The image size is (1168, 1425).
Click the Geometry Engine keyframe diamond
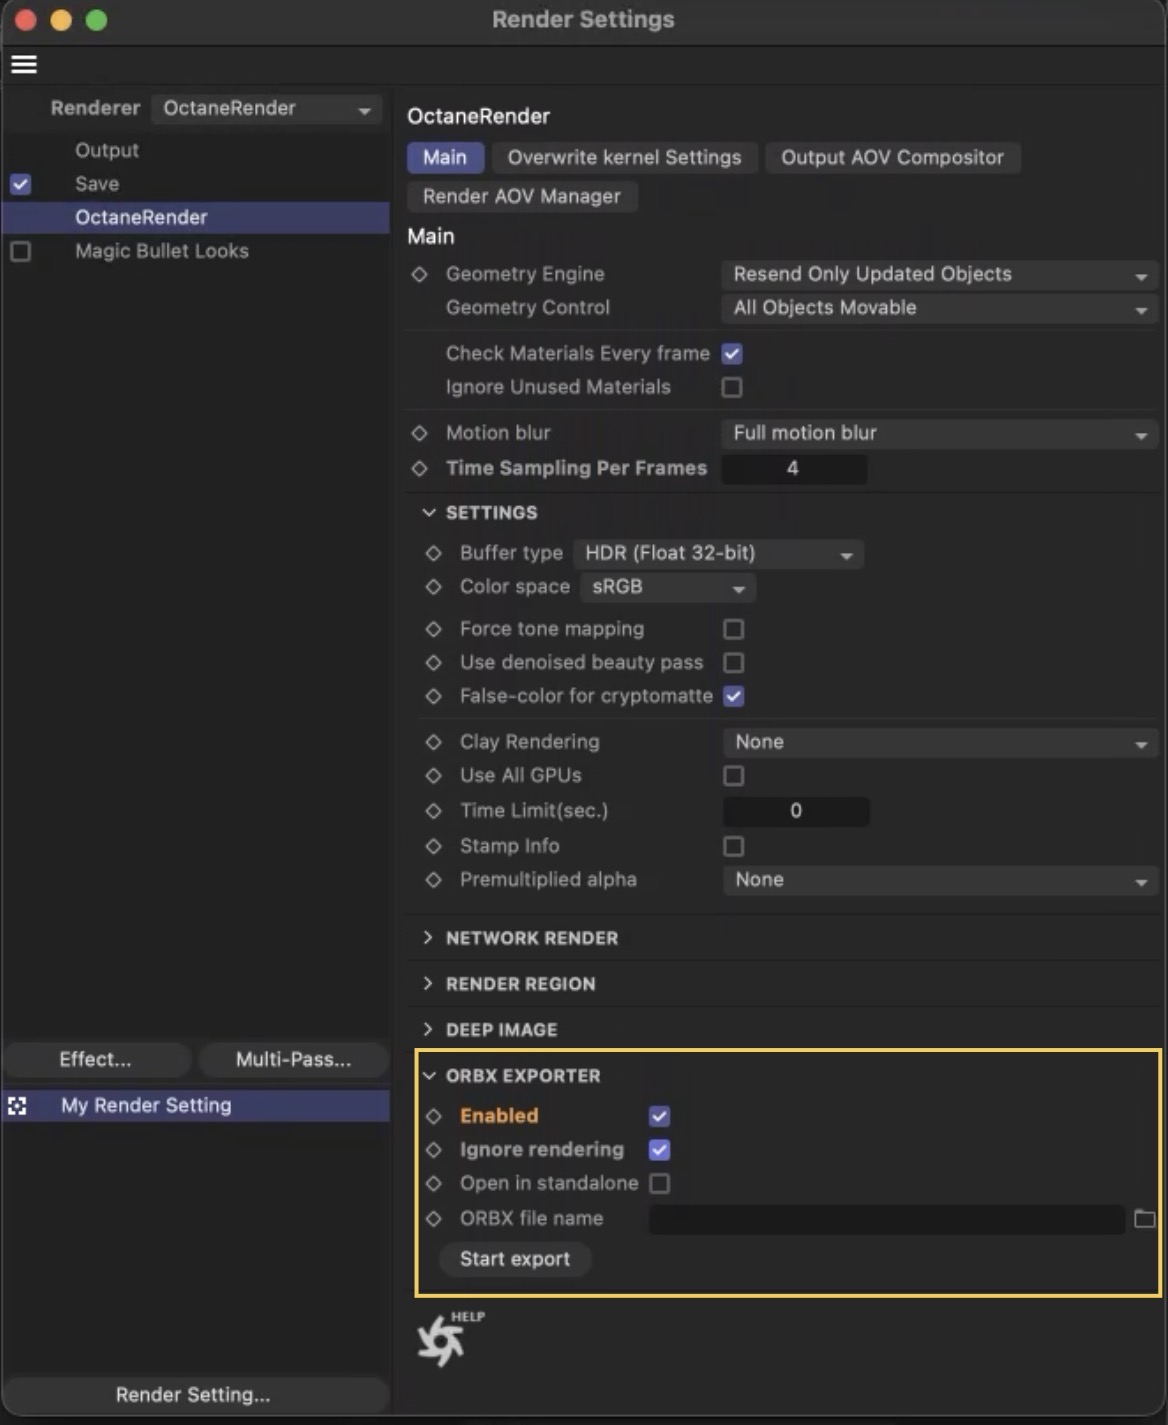point(420,274)
